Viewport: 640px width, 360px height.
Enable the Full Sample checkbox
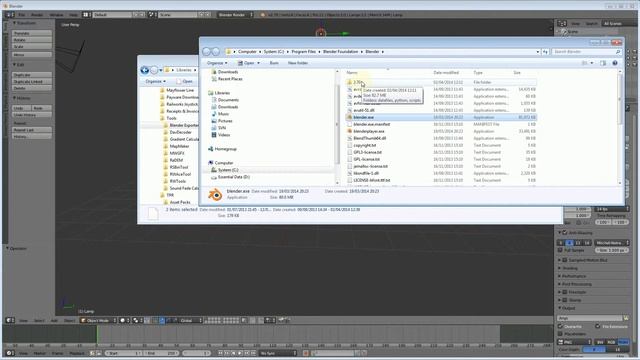click(x=560, y=250)
